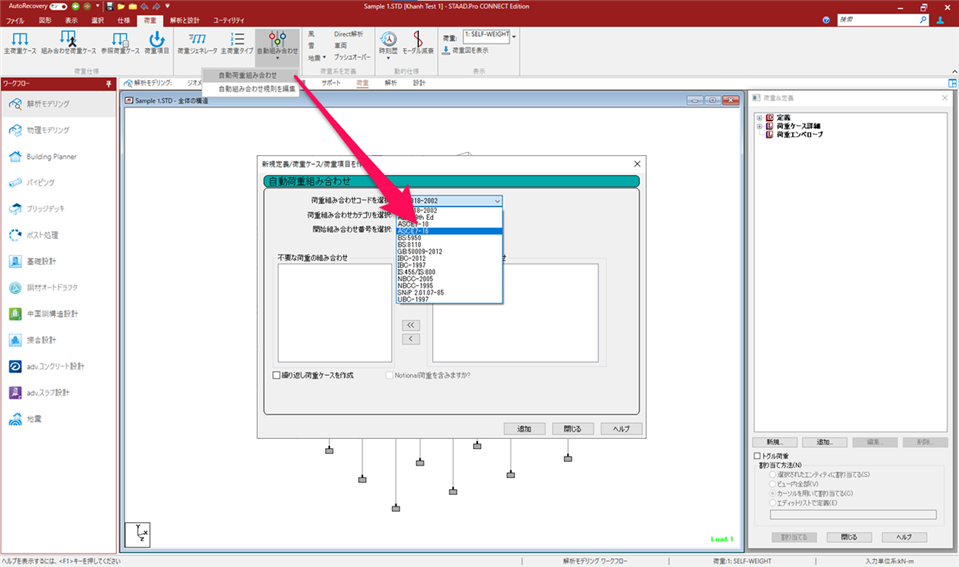The width and height of the screenshot is (959, 567).
Task: Open the 主荷重ケース primary load case tool
Action: point(20,43)
